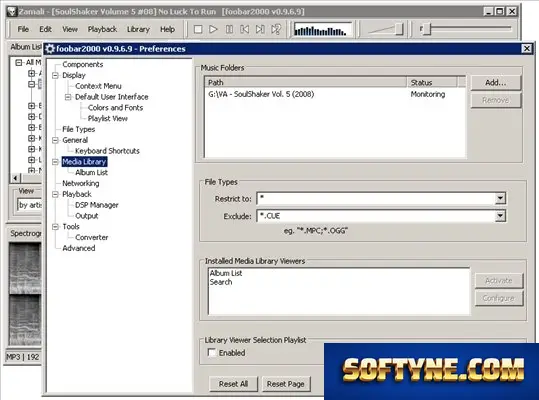Open the Restrict to dropdown
Image resolution: width=539 pixels, height=400 pixels.
(500, 198)
